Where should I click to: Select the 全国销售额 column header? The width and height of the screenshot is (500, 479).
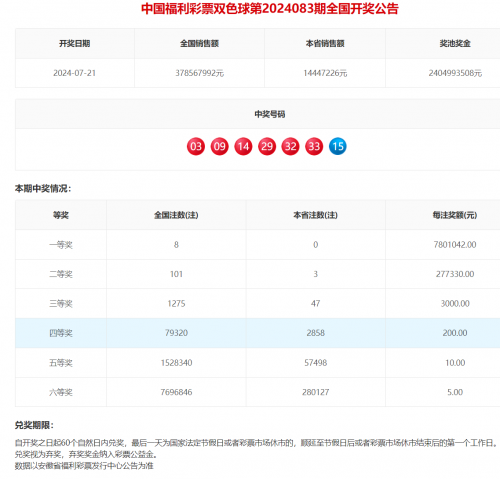pos(199,43)
